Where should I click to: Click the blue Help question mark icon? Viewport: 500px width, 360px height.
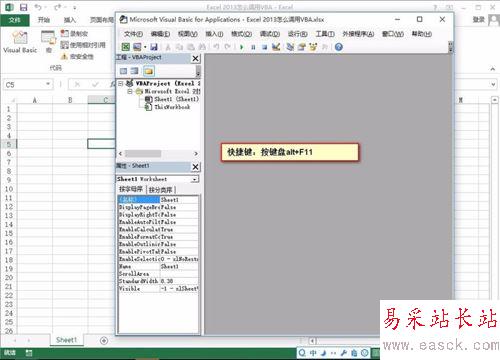click(x=339, y=47)
